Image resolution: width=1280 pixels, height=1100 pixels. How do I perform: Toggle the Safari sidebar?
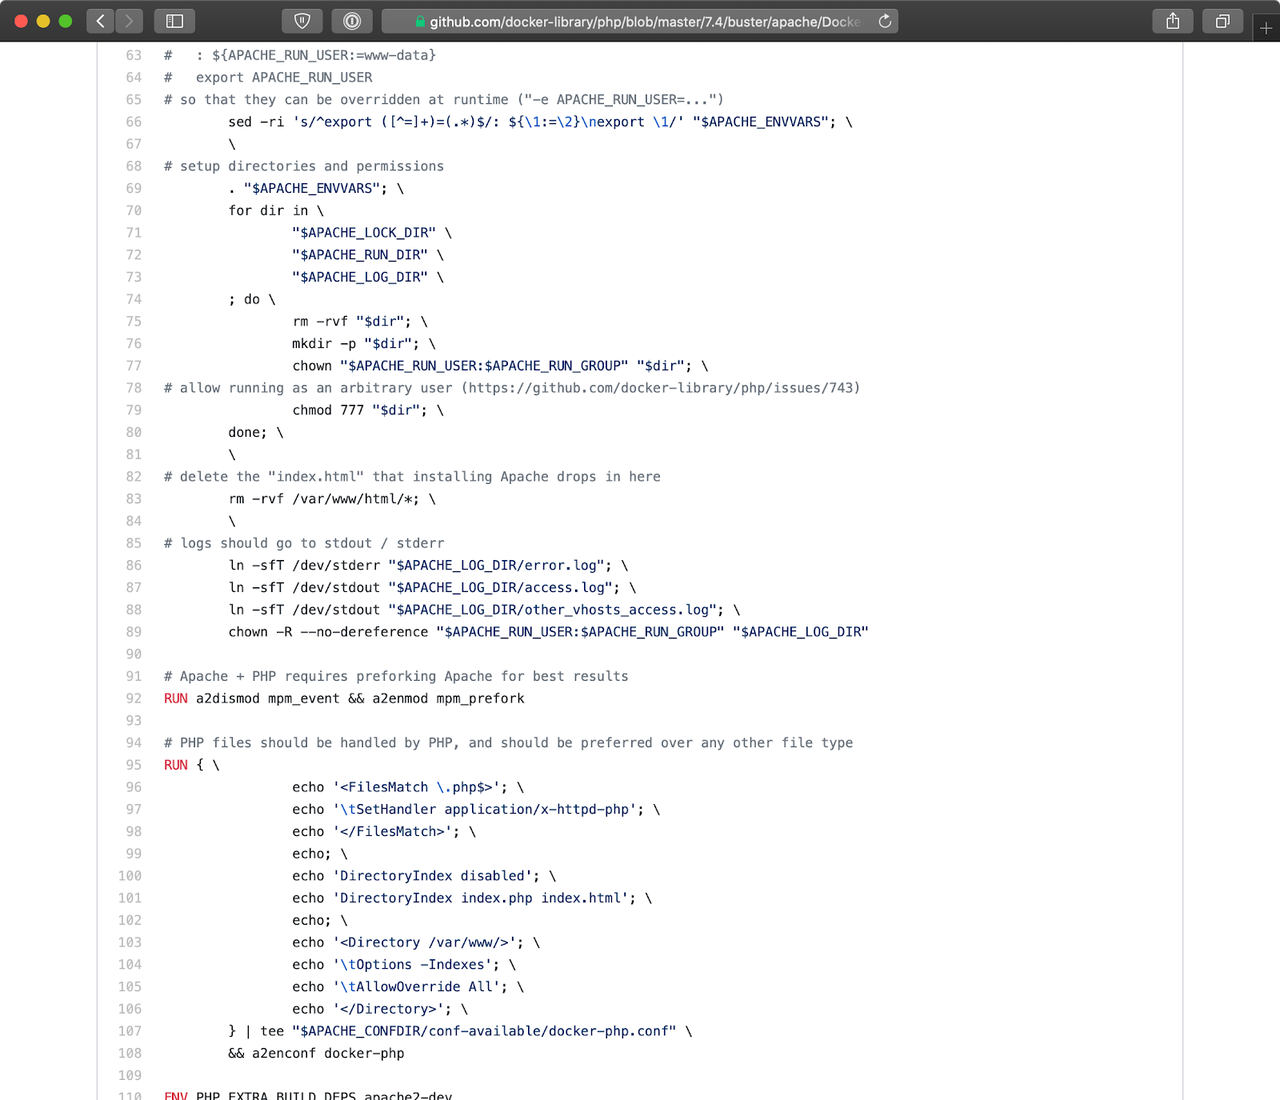point(174,21)
